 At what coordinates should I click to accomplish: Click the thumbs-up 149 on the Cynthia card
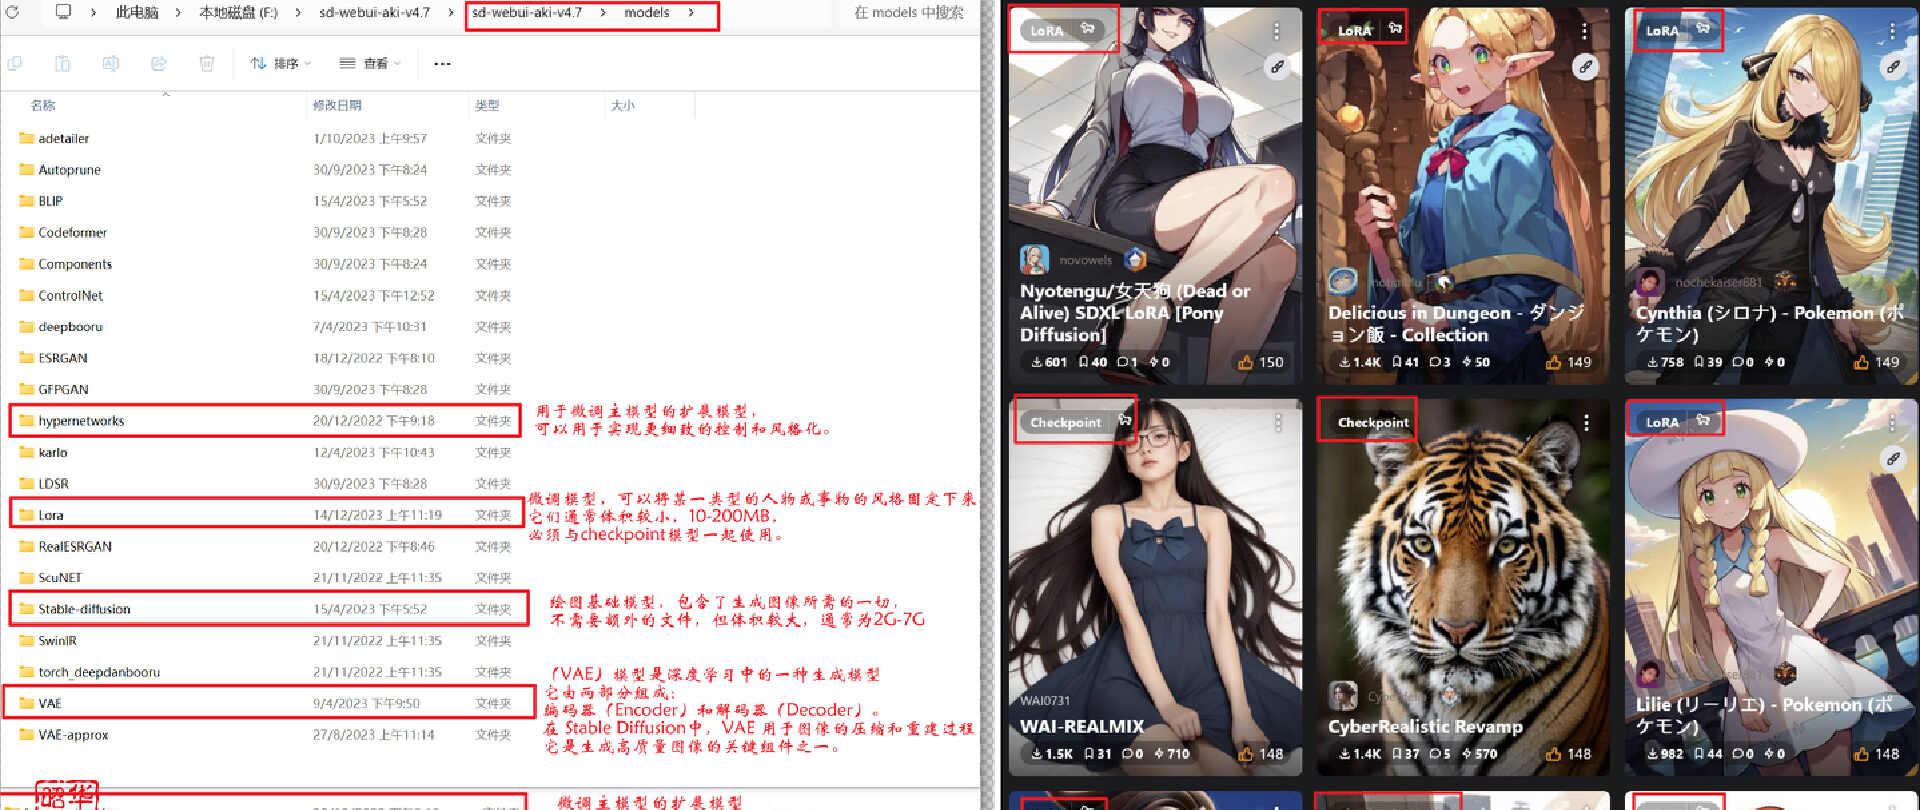1877,362
